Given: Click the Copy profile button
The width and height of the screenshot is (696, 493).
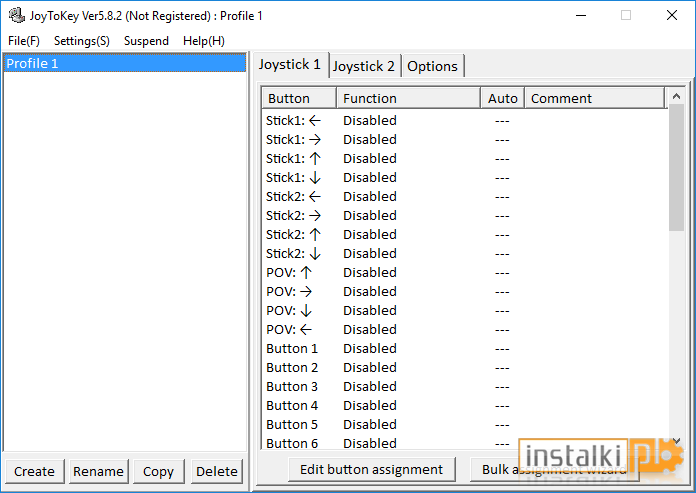Looking at the screenshot, I should tap(158, 471).
